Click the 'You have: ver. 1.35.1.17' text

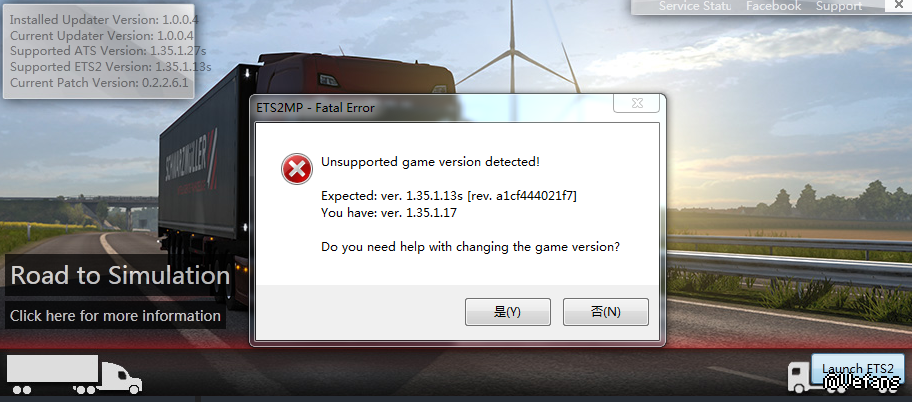pos(389,213)
